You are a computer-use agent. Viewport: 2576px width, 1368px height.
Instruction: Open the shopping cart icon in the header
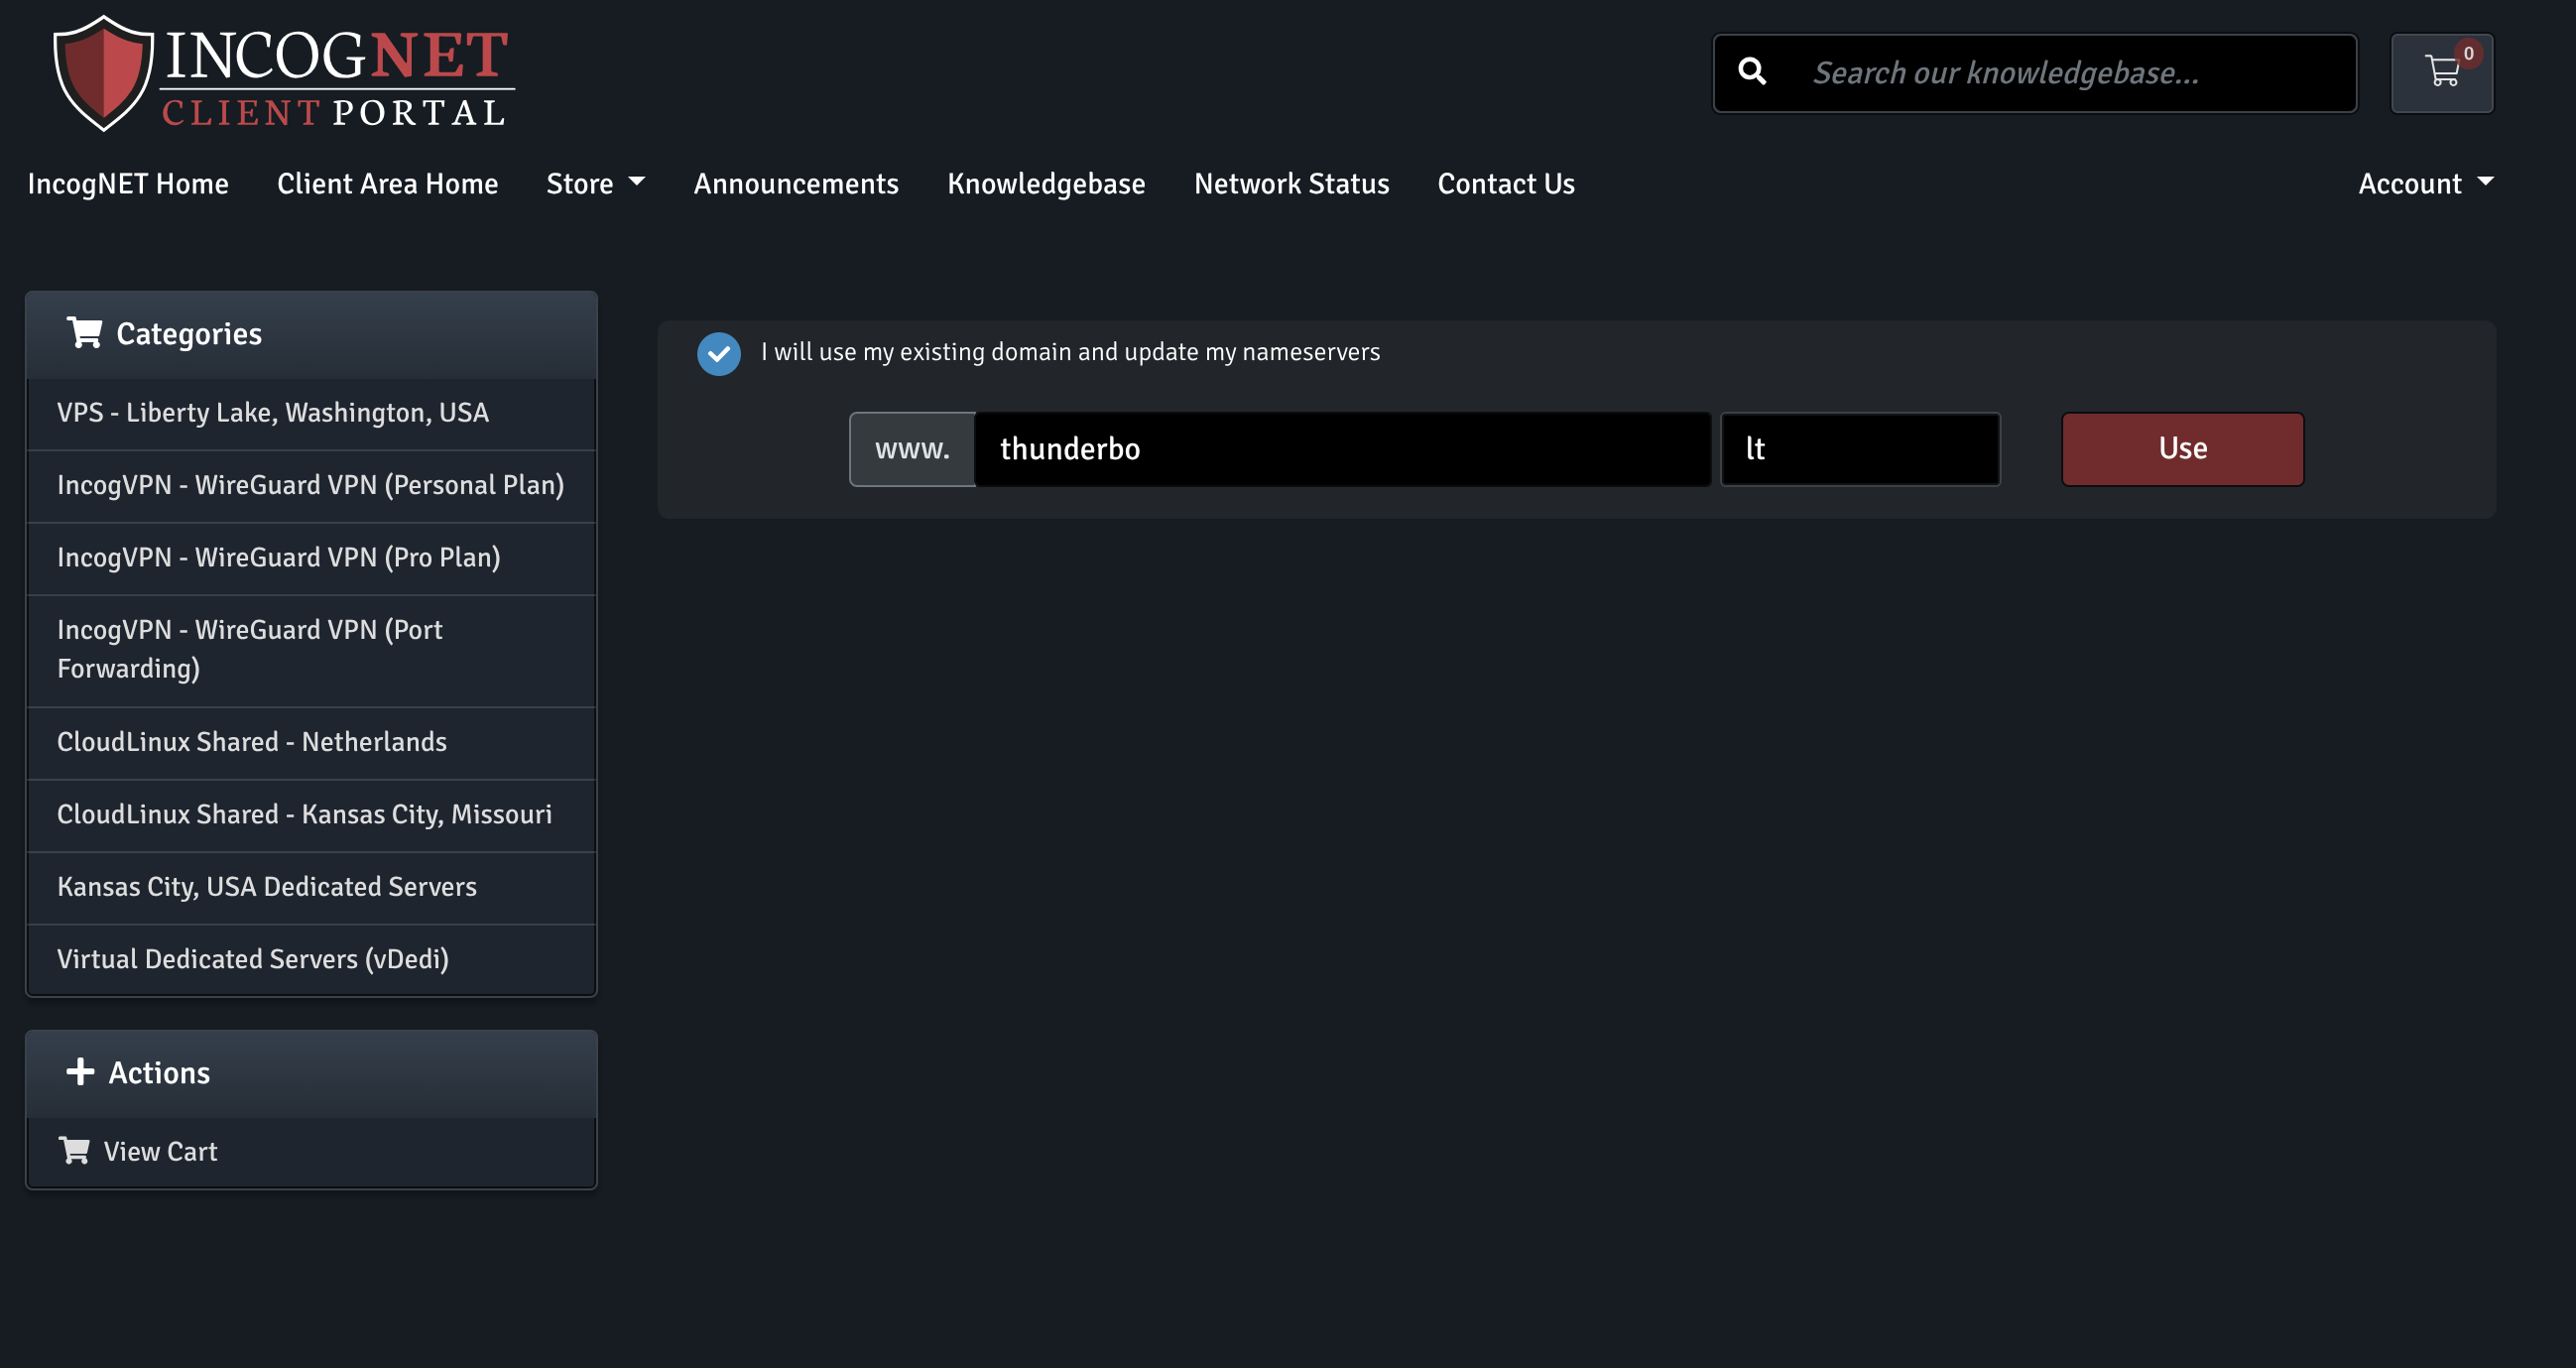tap(2441, 73)
